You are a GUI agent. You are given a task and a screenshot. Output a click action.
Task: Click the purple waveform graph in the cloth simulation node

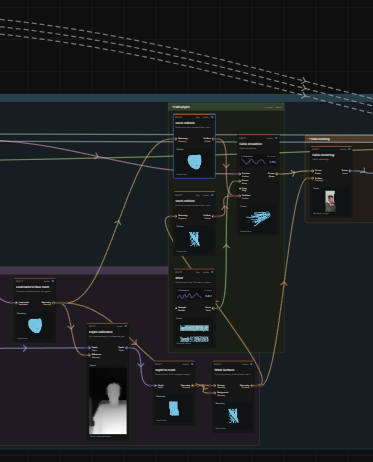(254, 162)
